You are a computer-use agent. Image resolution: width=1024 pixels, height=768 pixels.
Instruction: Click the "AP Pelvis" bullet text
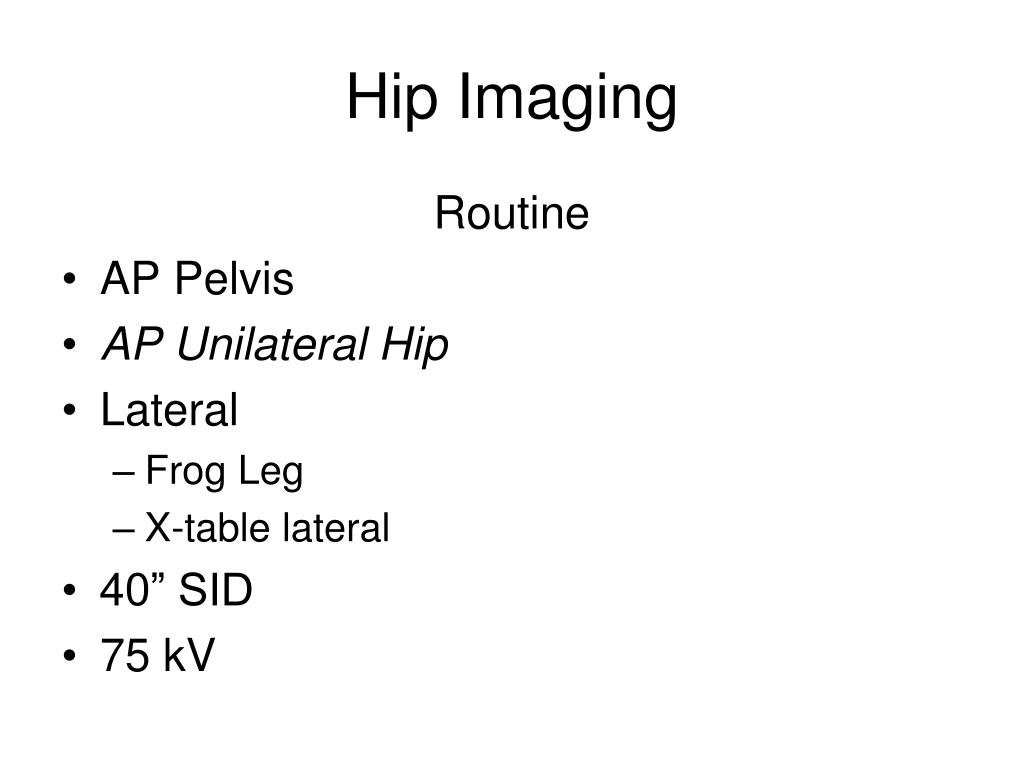pos(197,280)
